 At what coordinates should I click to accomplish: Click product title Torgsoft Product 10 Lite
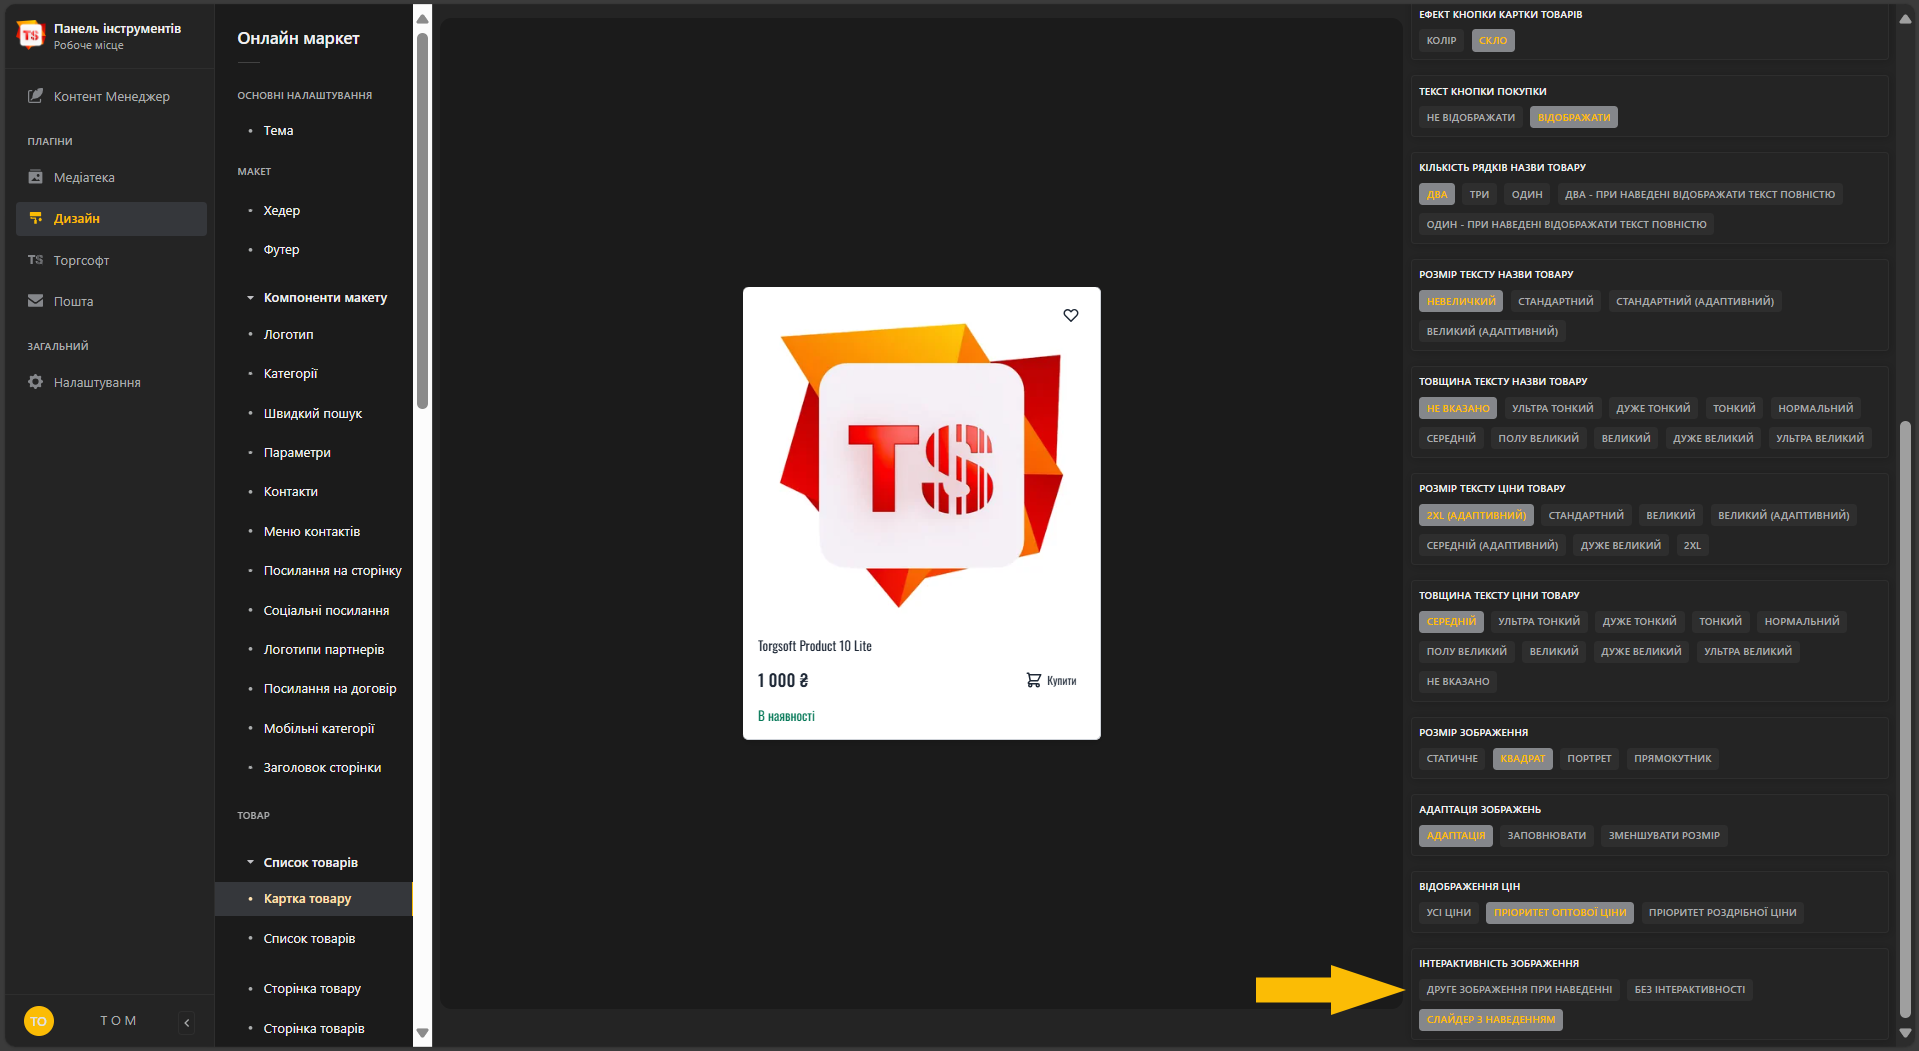[x=814, y=646]
